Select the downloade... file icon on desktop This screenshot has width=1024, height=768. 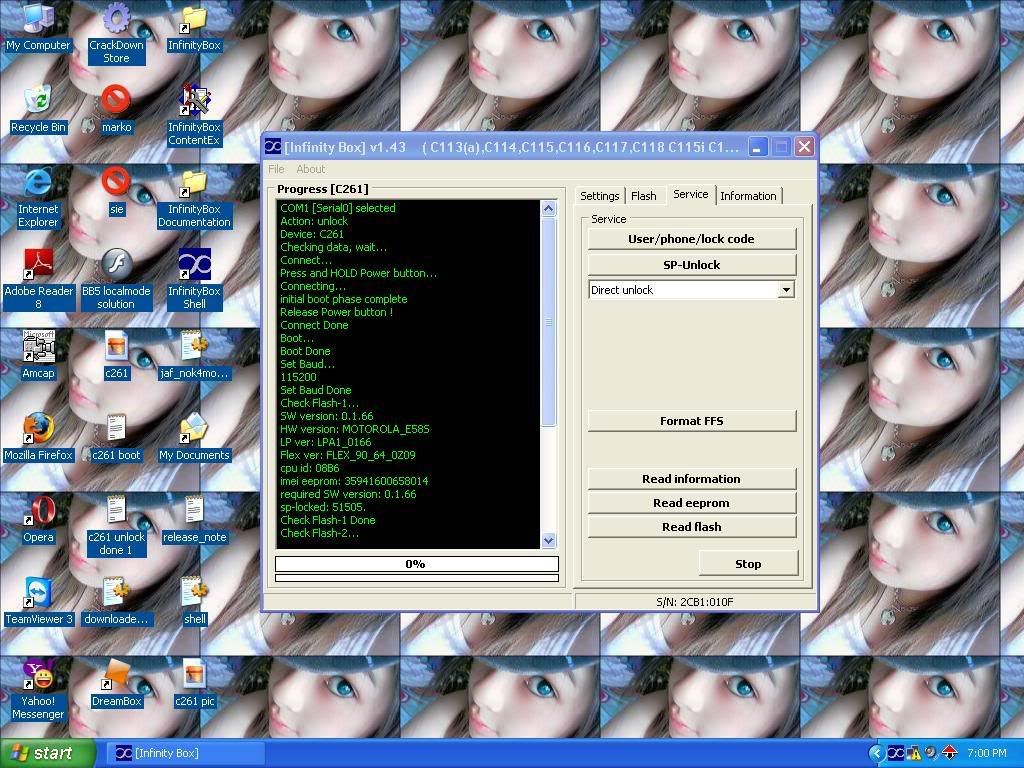tap(116, 601)
